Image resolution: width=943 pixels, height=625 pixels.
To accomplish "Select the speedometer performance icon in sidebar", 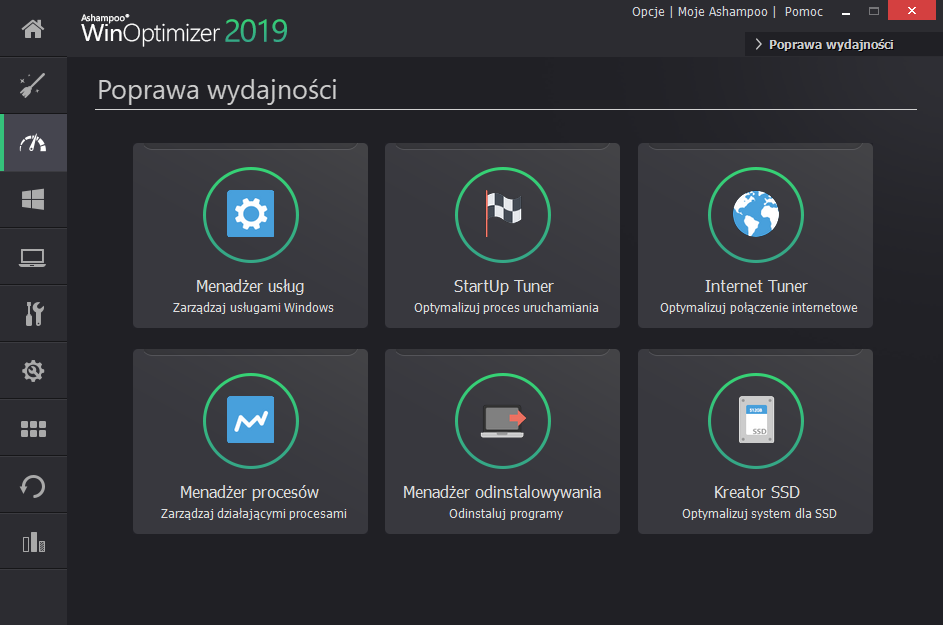I will click(x=33, y=142).
